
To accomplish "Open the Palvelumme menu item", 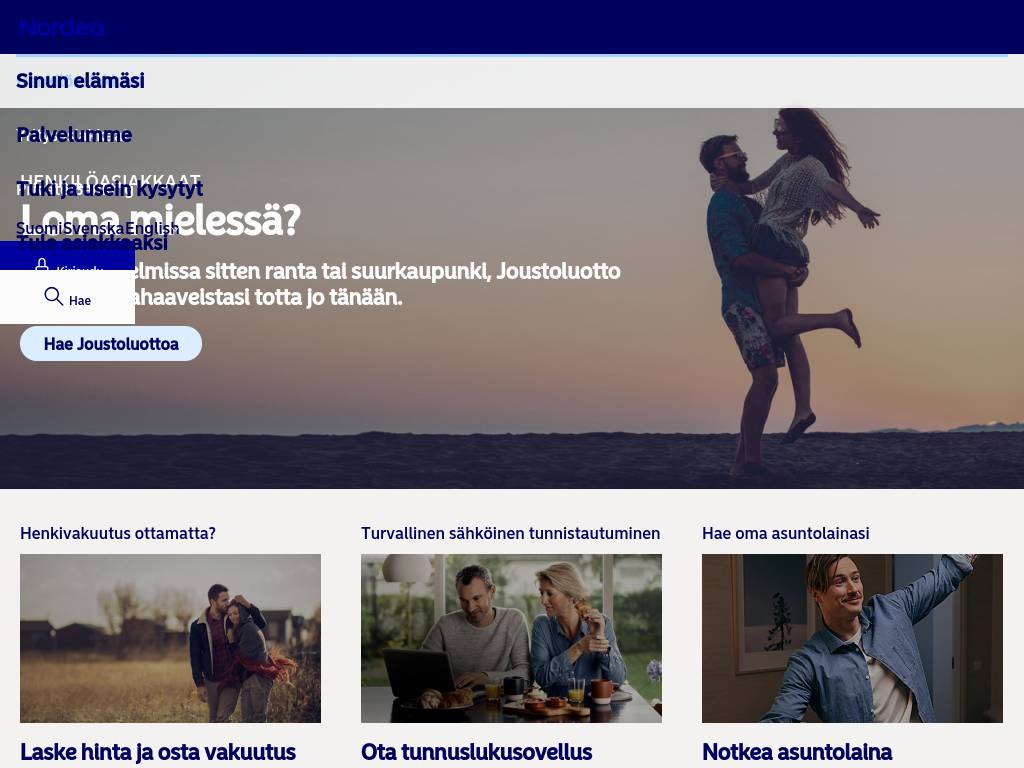I will pos(74,135).
